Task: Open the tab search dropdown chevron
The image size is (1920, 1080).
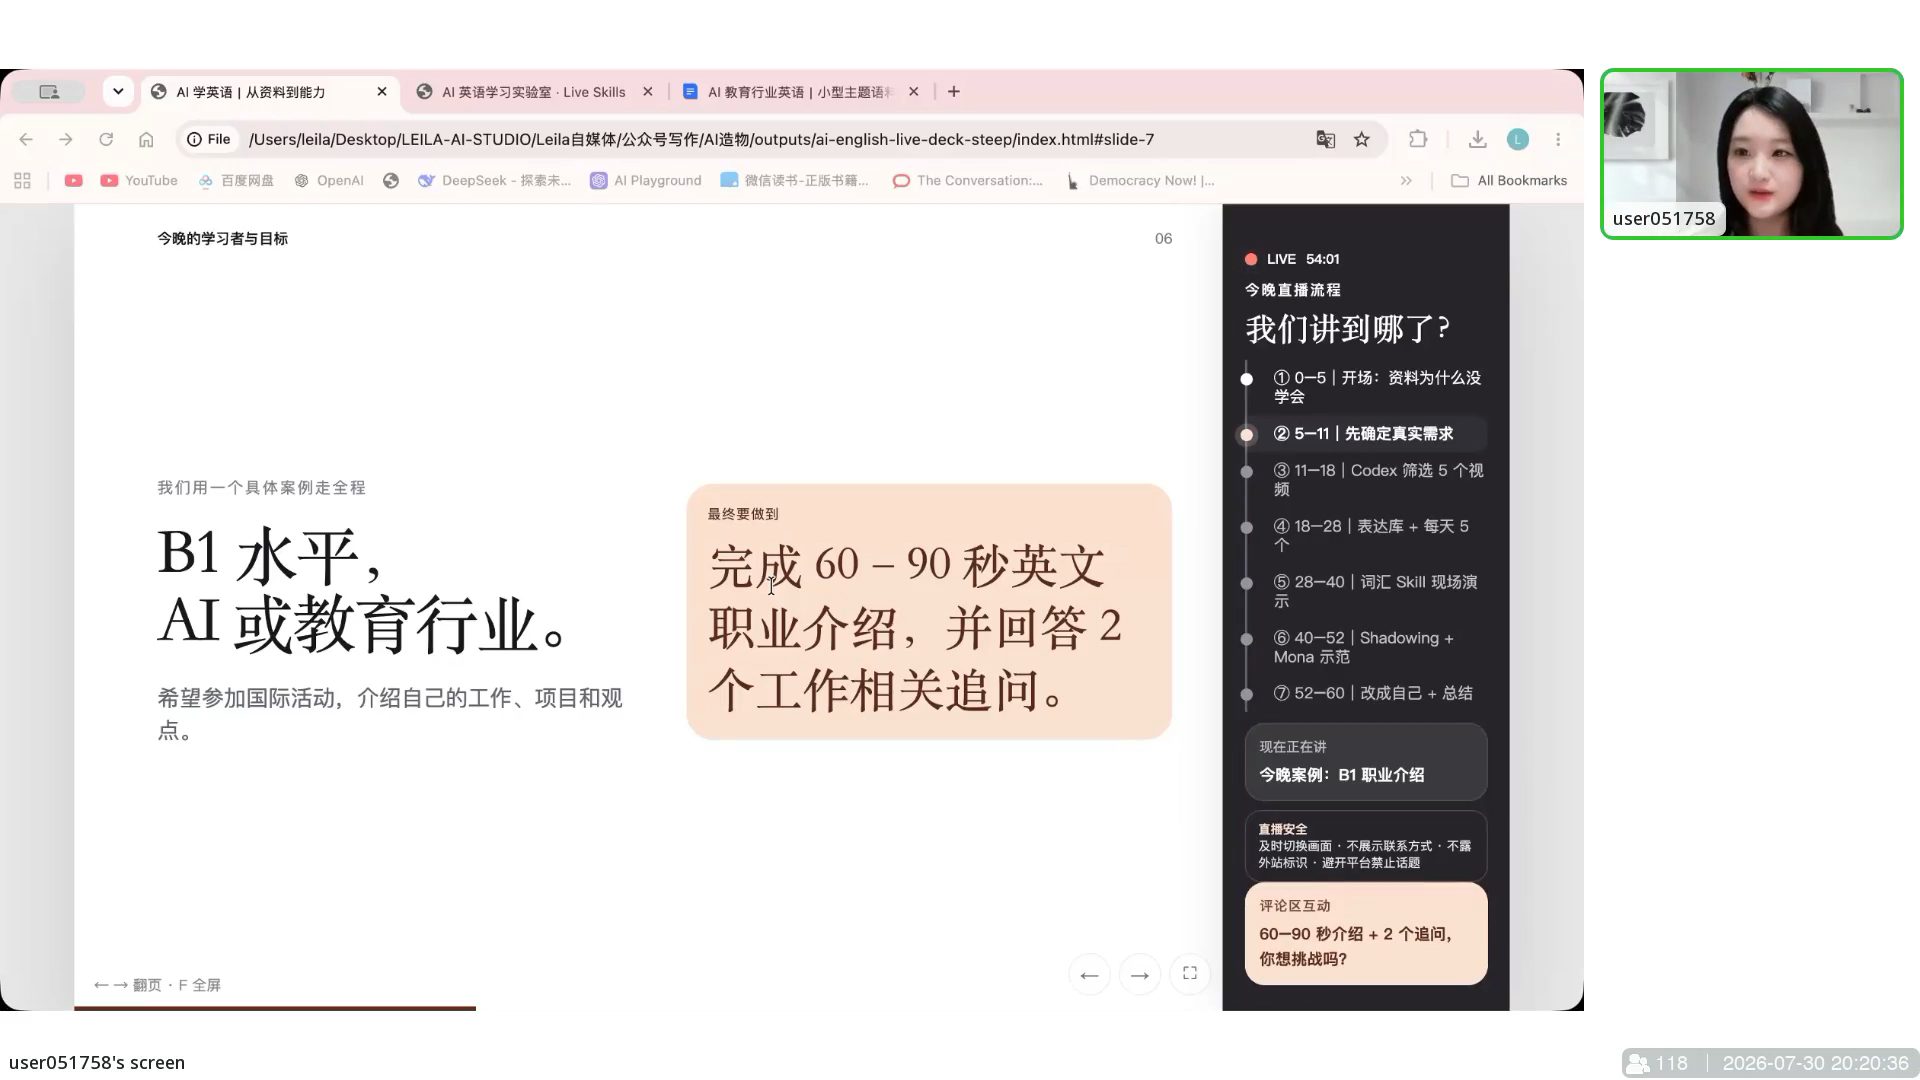Action: (118, 92)
